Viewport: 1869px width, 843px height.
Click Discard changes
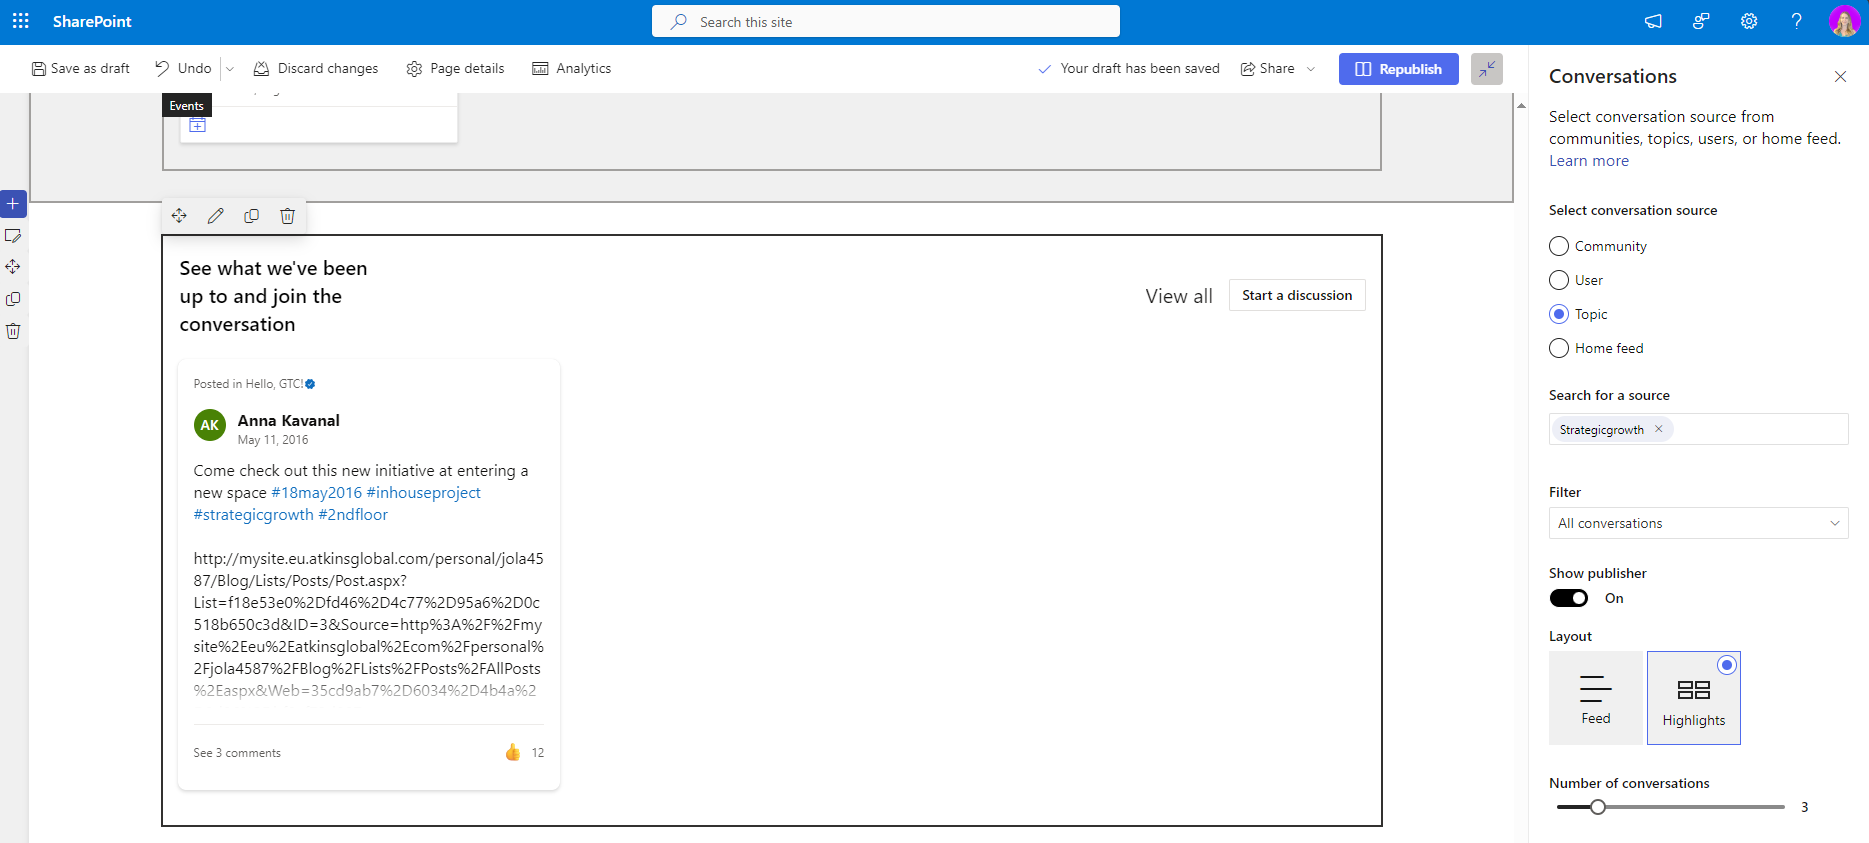click(x=316, y=69)
